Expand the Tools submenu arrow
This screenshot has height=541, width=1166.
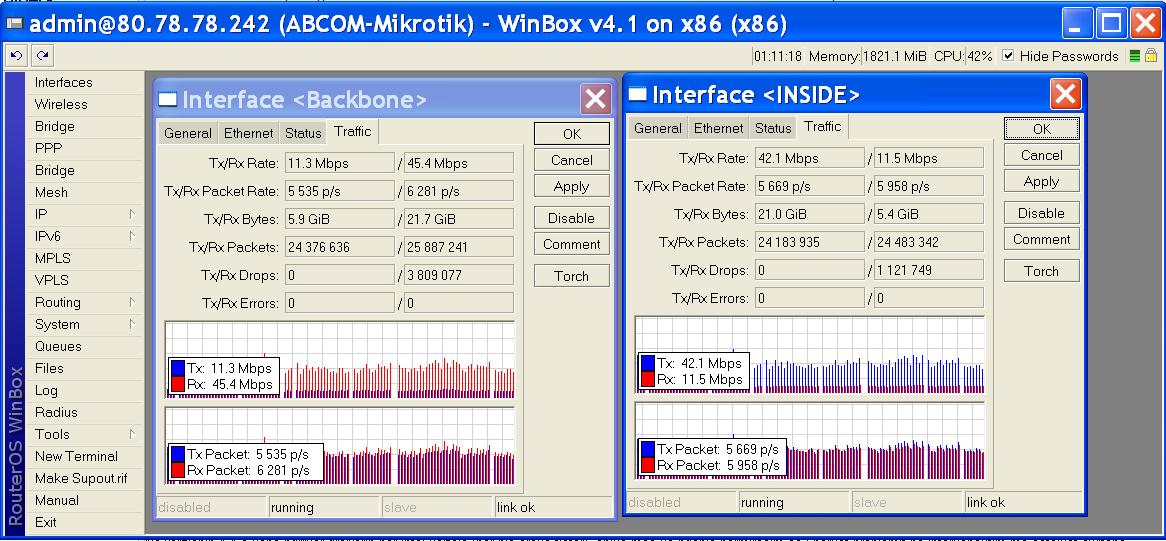[x=132, y=434]
